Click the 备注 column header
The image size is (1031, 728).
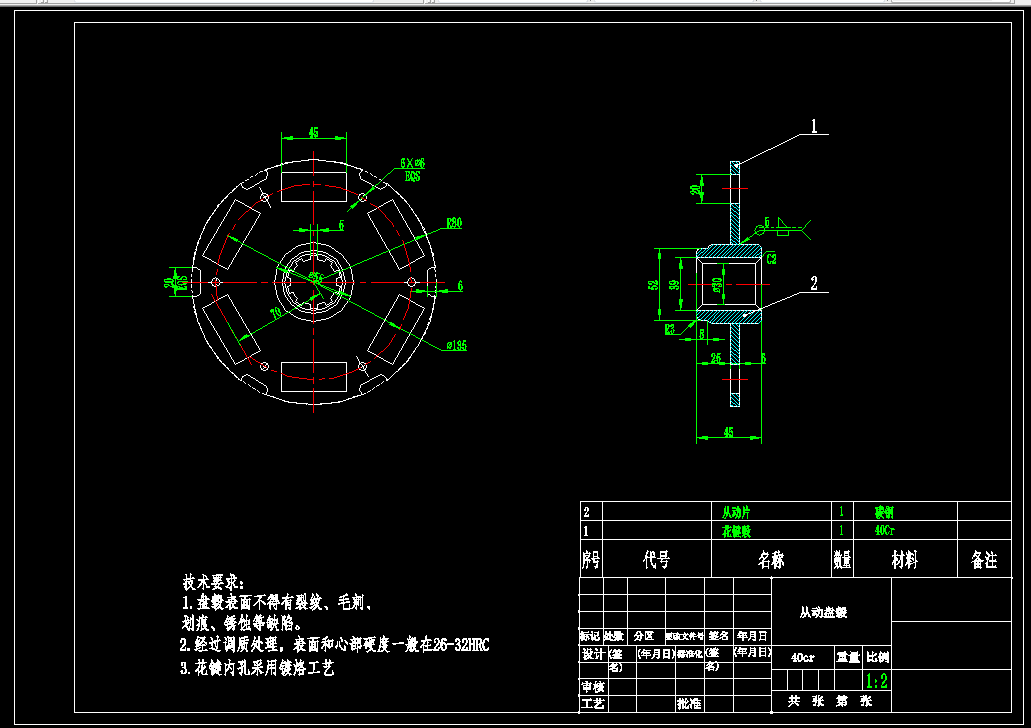pos(984,560)
